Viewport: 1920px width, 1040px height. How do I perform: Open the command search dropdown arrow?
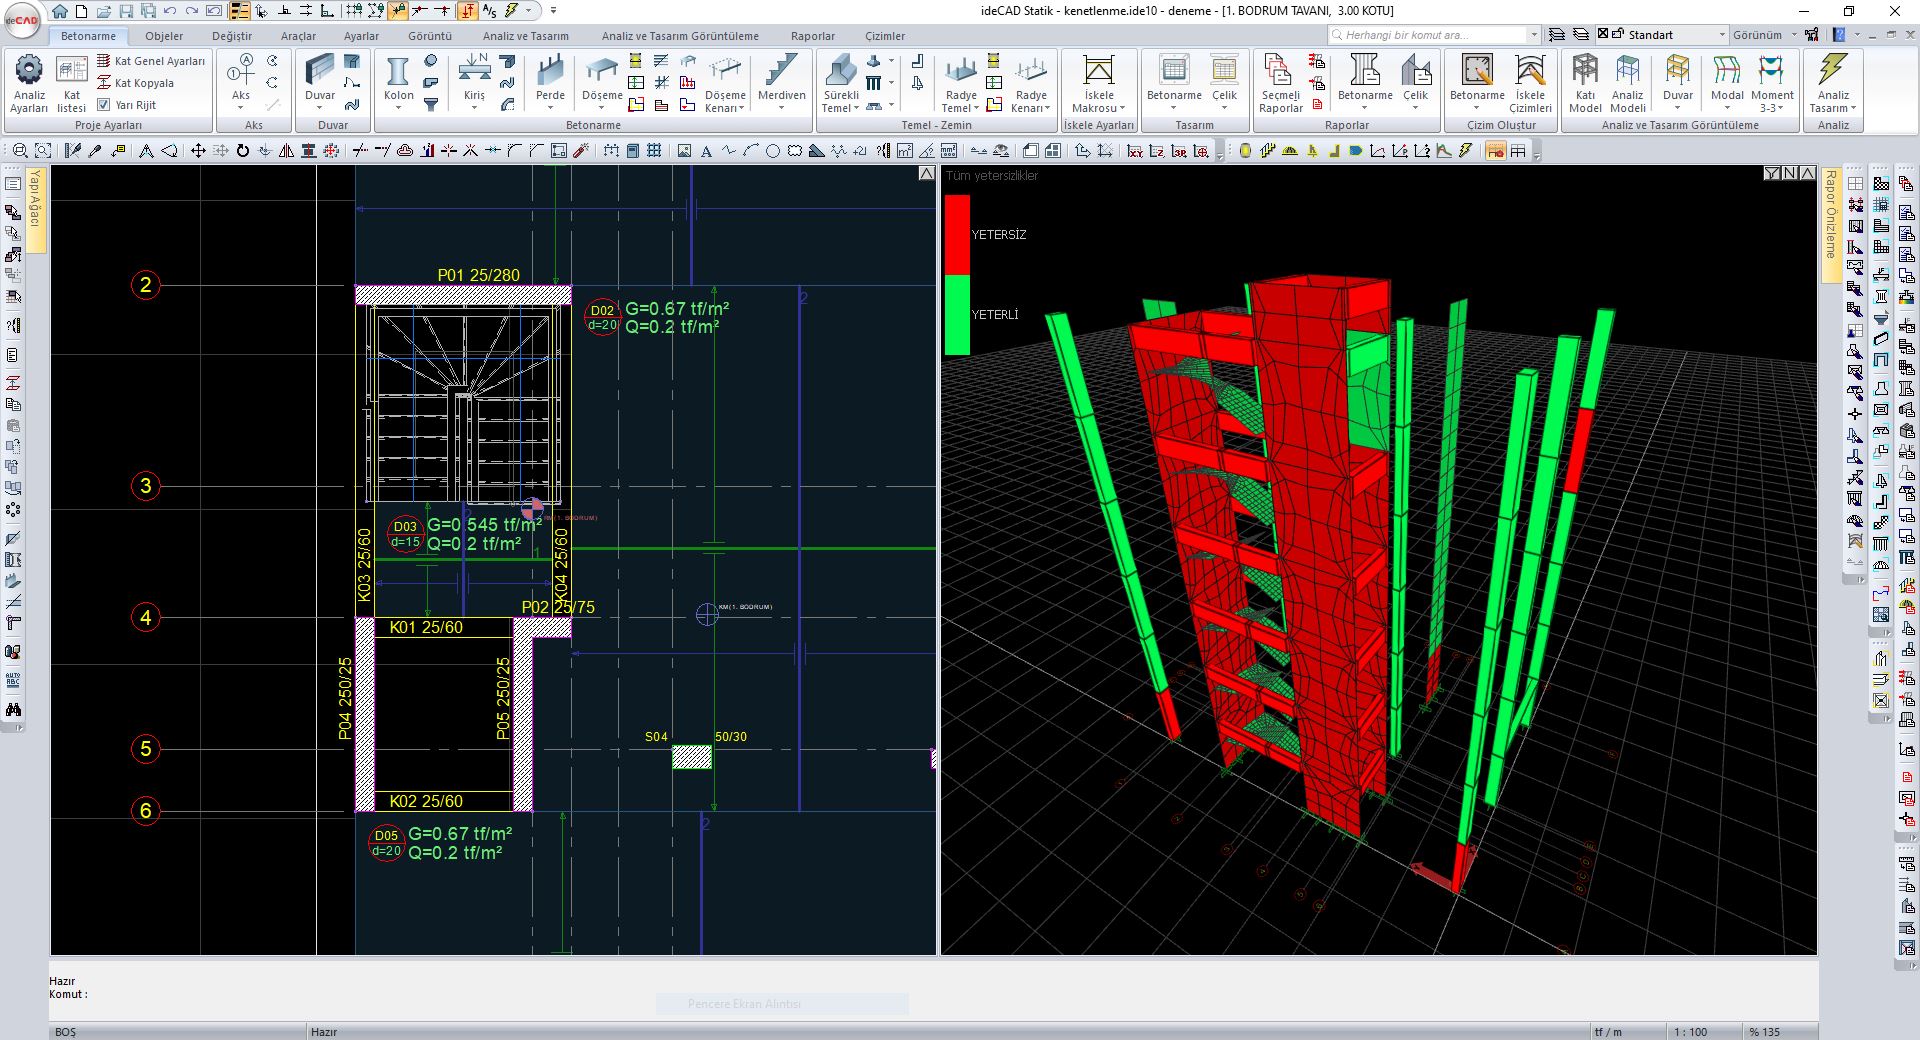[x=1534, y=34]
